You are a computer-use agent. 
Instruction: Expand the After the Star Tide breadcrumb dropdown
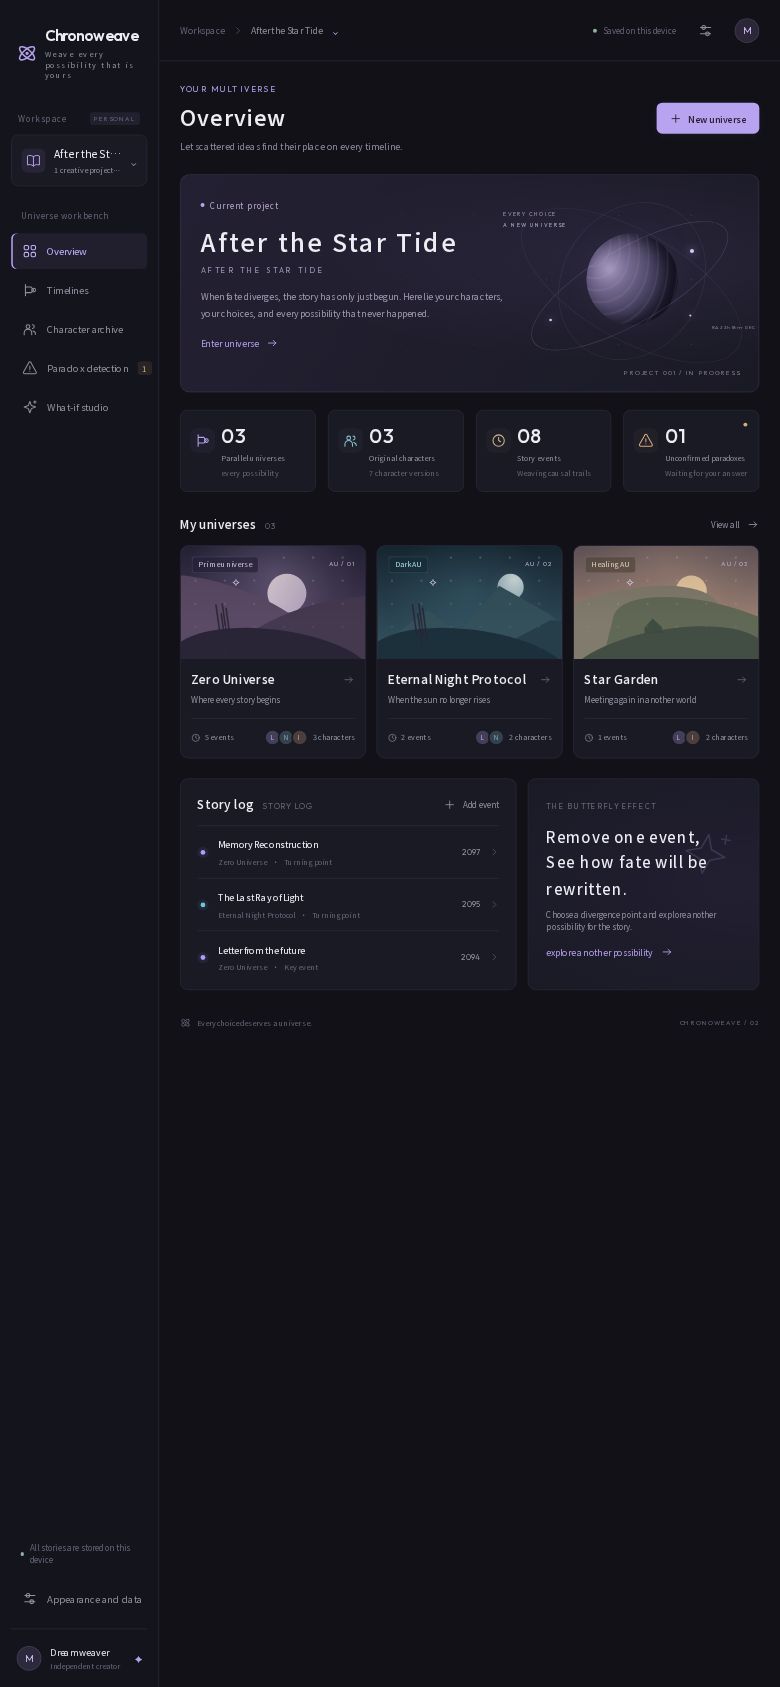tap(335, 33)
